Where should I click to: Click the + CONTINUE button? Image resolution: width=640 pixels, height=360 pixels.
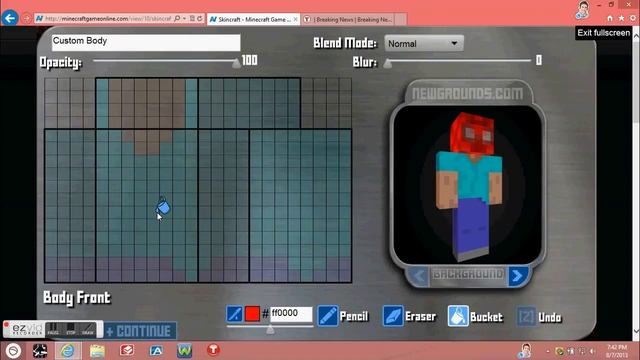139,331
